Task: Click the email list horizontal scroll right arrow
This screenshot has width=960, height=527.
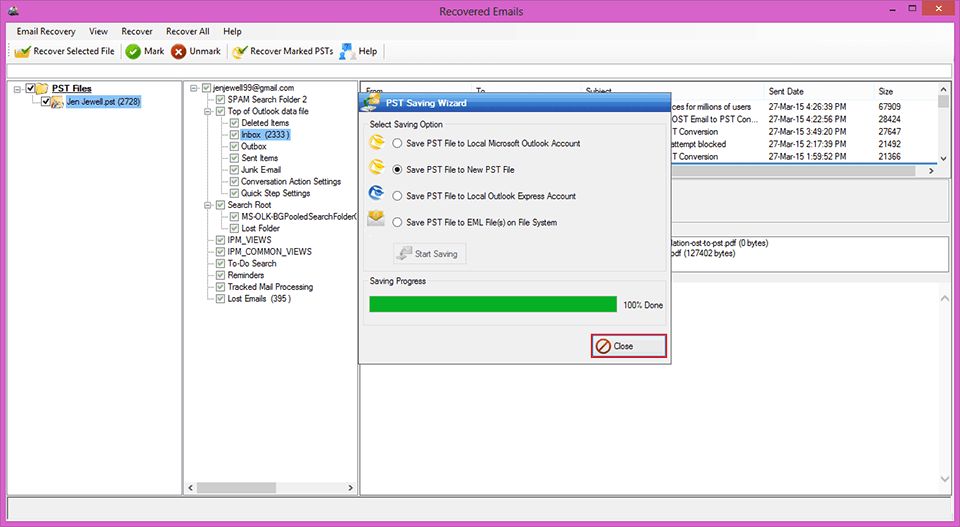Action: tap(931, 171)
